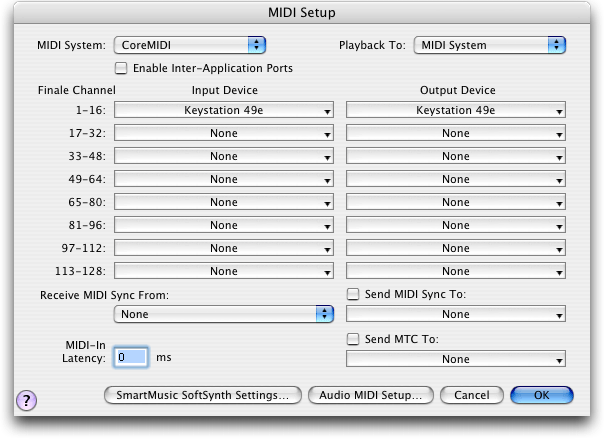Open Output Device dropdown for channels 33-48
The width and height of the screenshot is (604, 439).
(x=456, y=156)
